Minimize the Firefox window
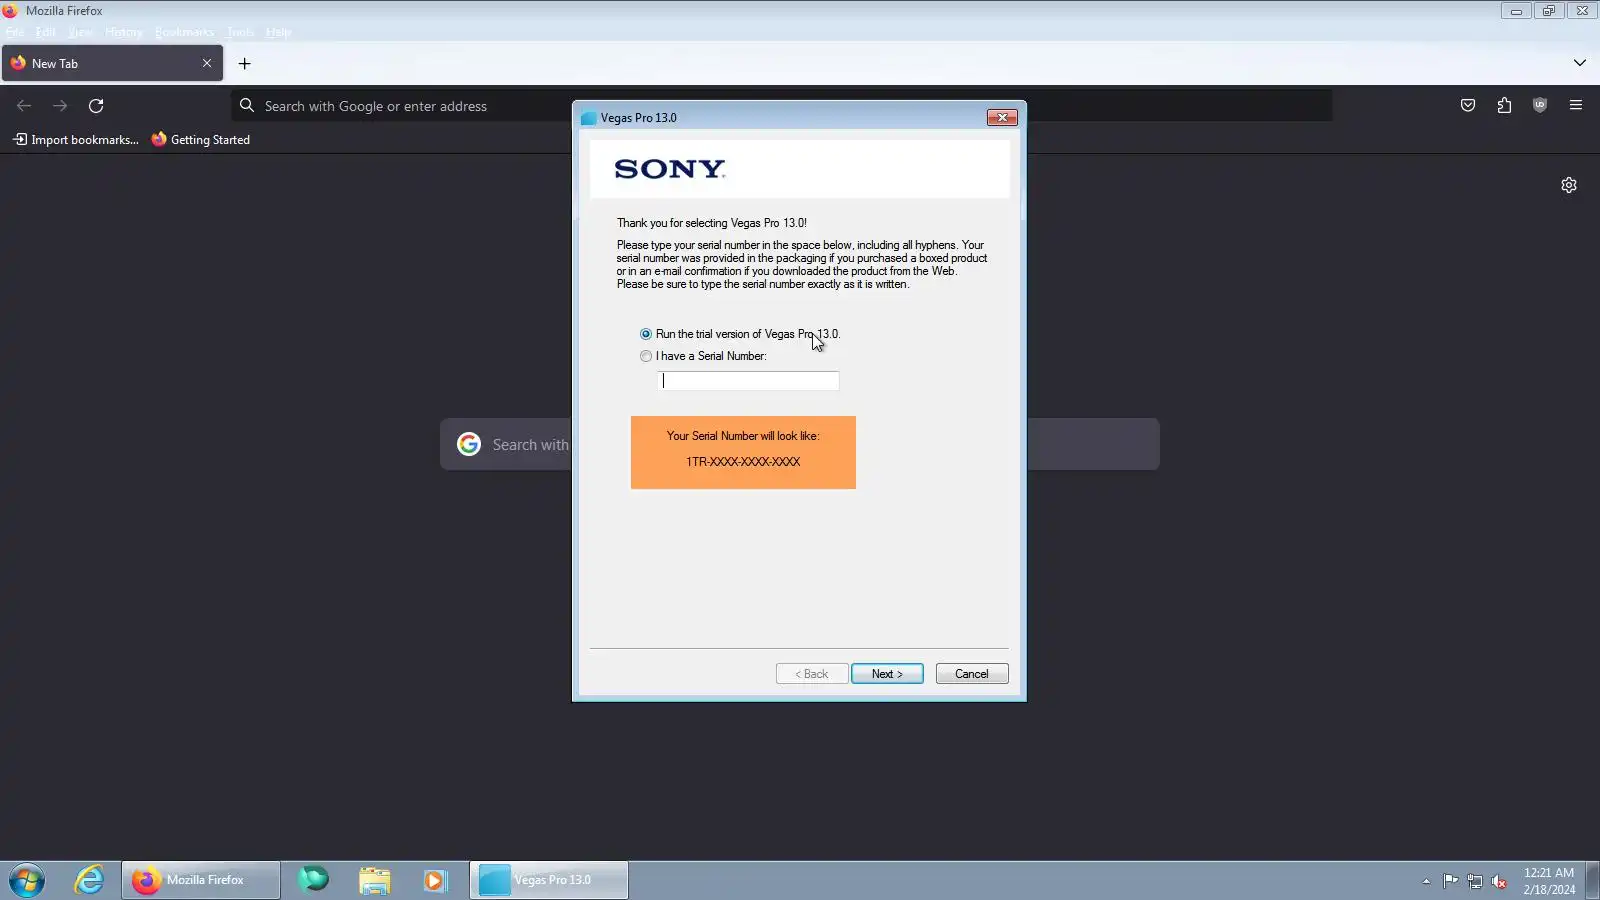 click(1516, 11)
